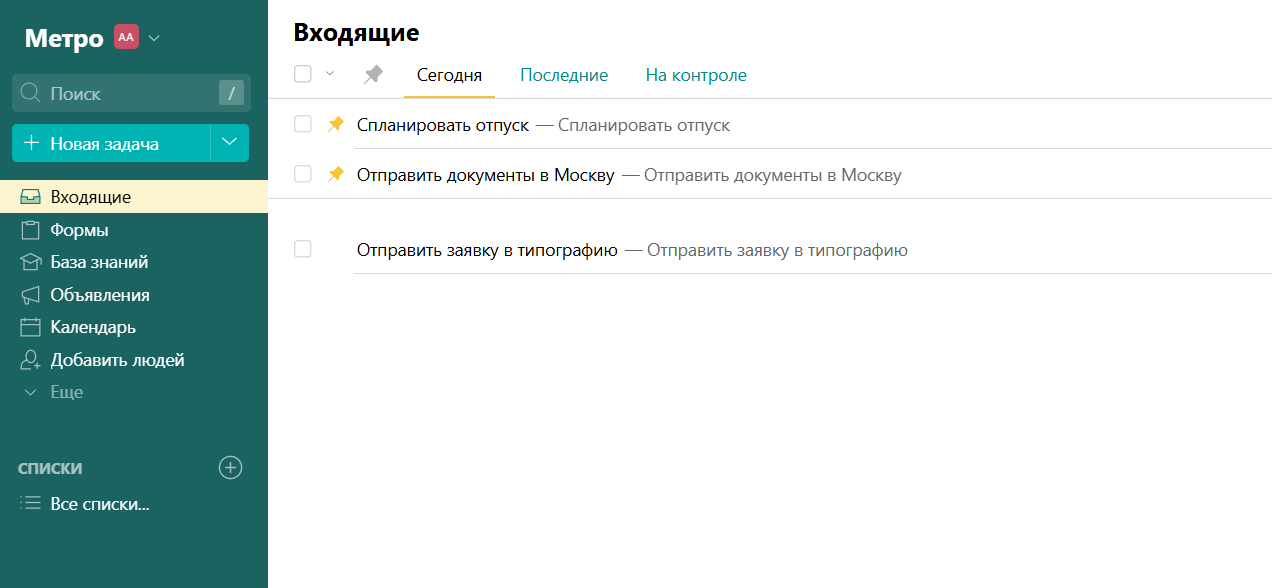Select the checkbox for Отправить заявку в типографию
Screen dimensions: 1272x588
click(x=302, y=248)
